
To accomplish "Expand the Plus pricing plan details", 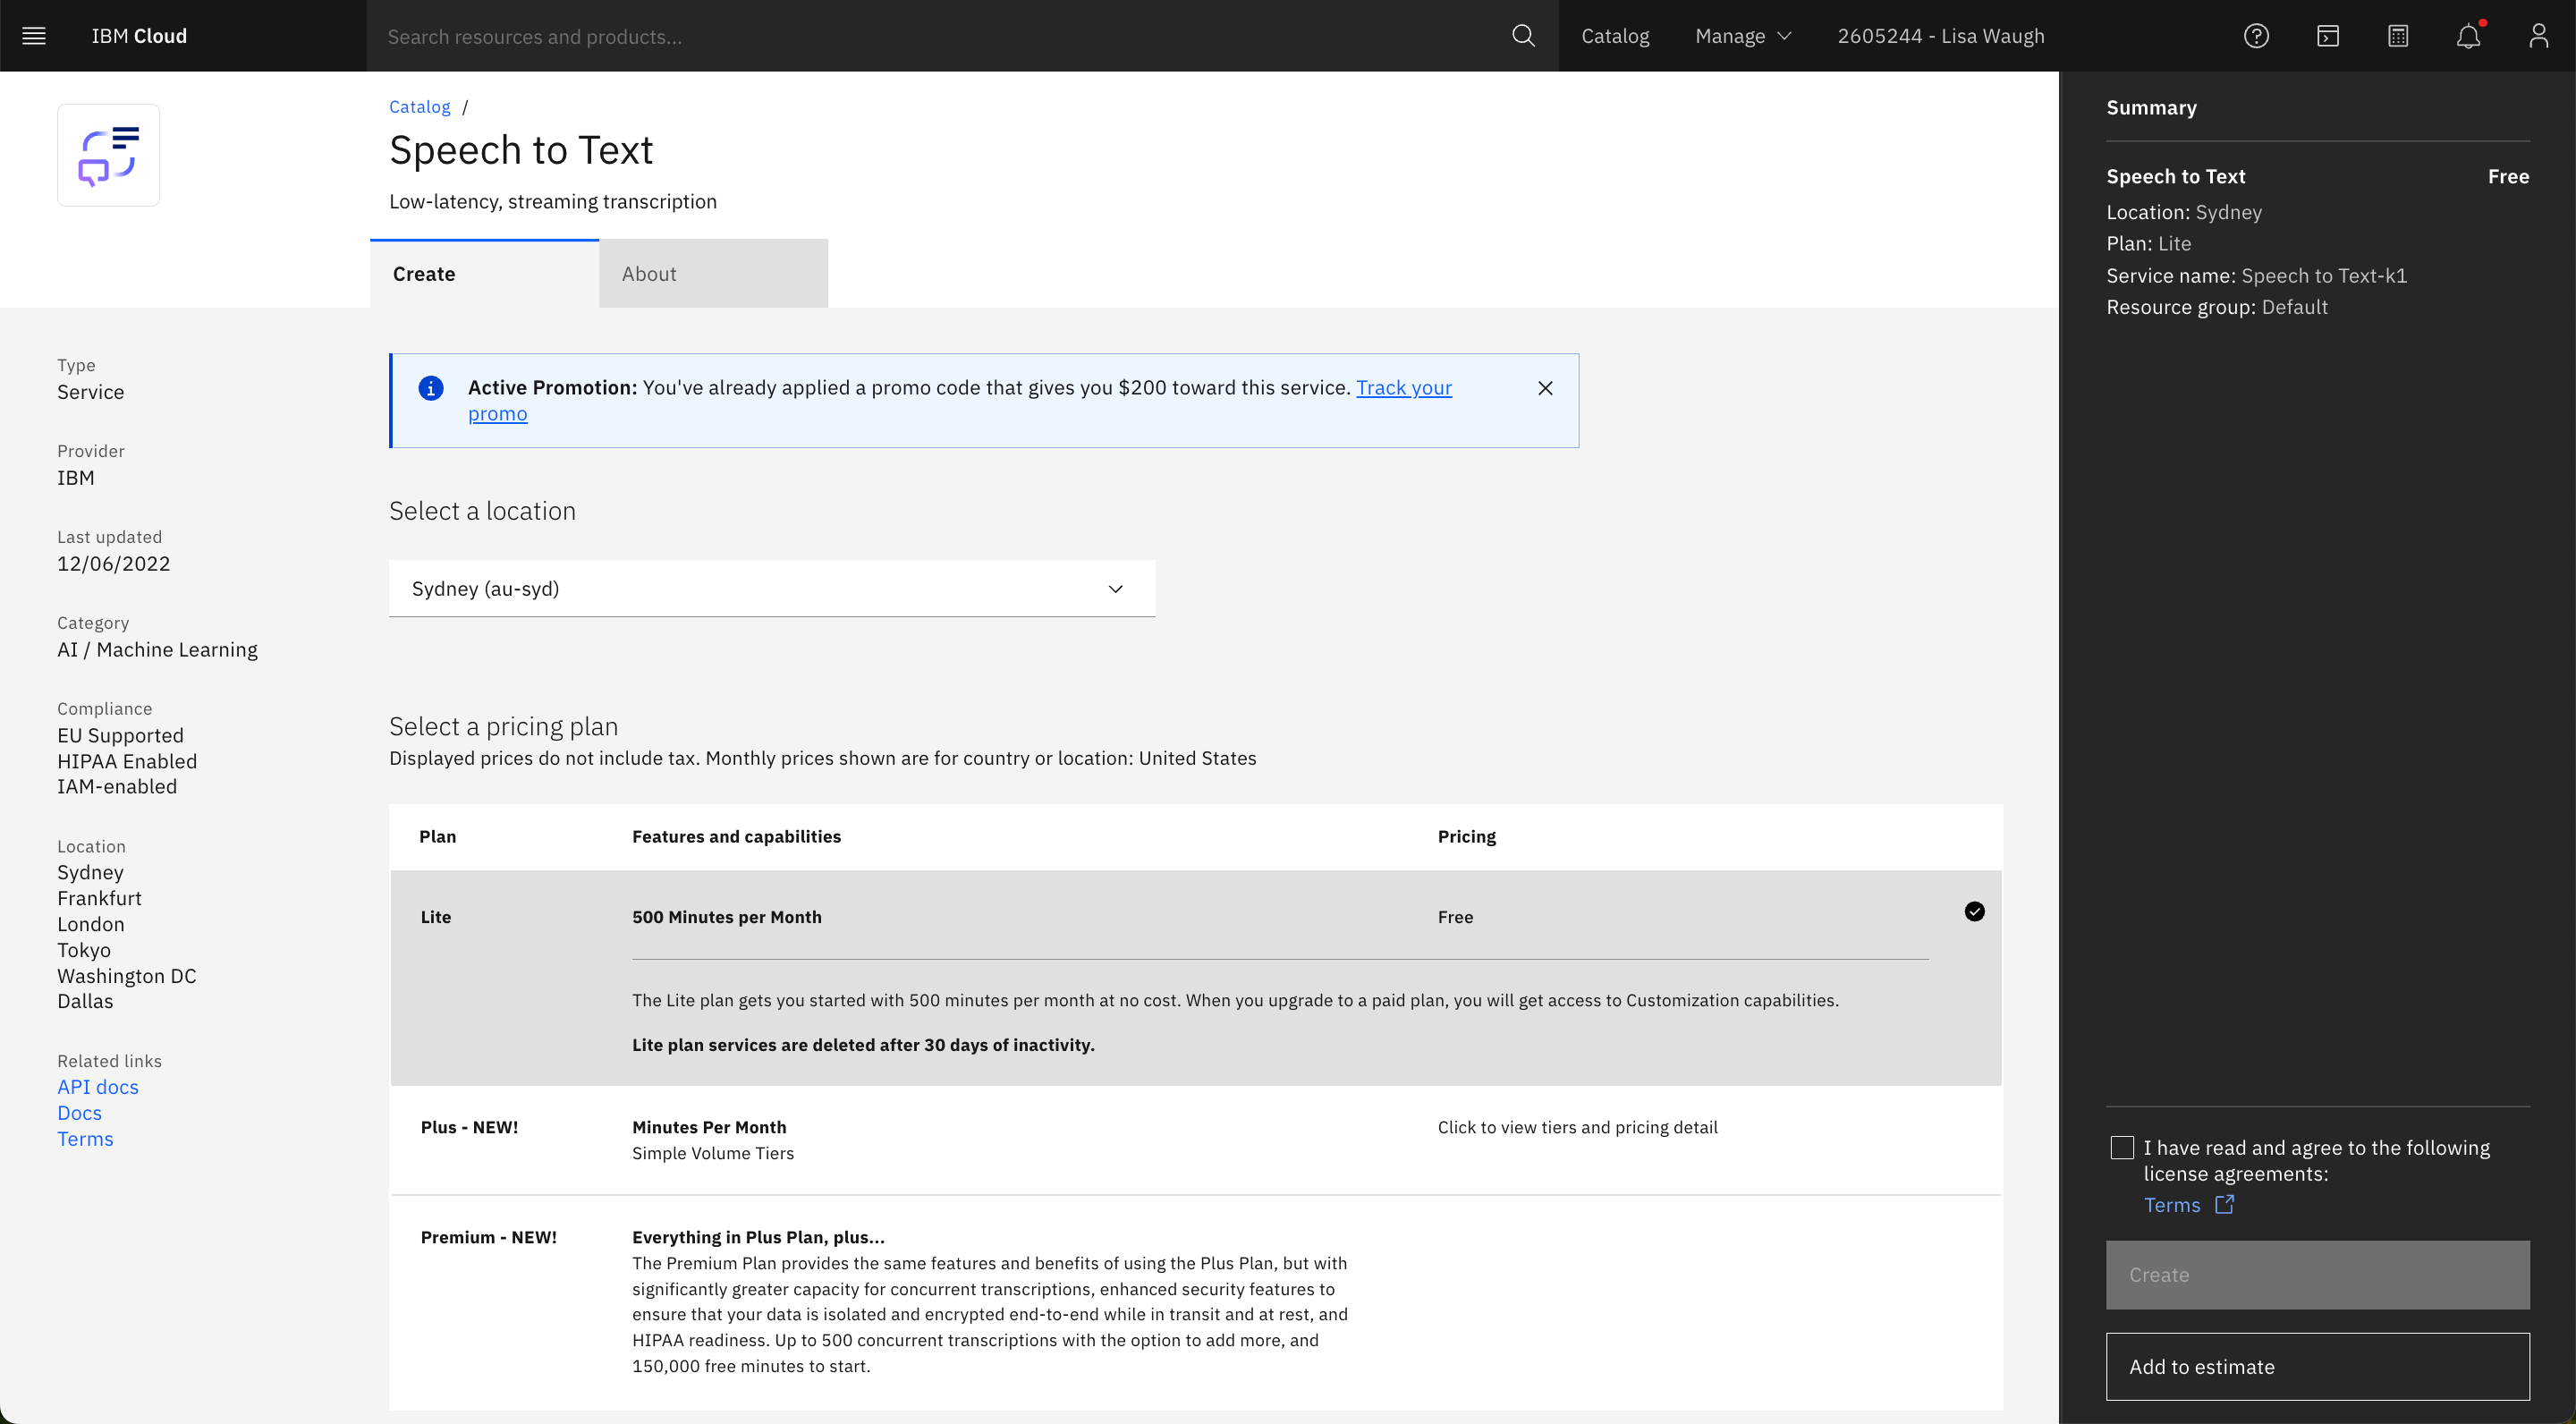I will (x=1577, y=1126).
